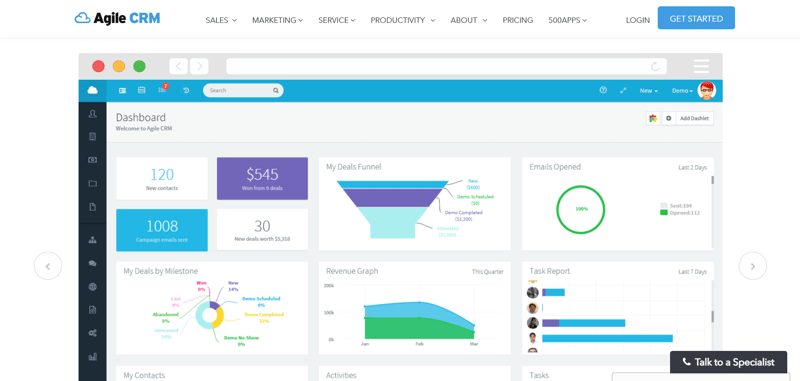The image size is (800, 381).
Task: Open the recent history clock icon
Action: click(x=186, y=90)
